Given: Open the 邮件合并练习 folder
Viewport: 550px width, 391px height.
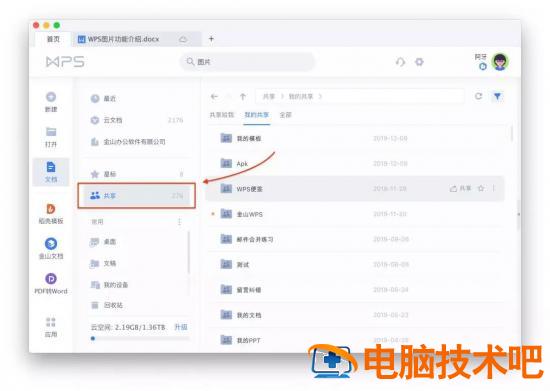Looking at the screenshot, I should pyautogui.click(x=356, y=239).
